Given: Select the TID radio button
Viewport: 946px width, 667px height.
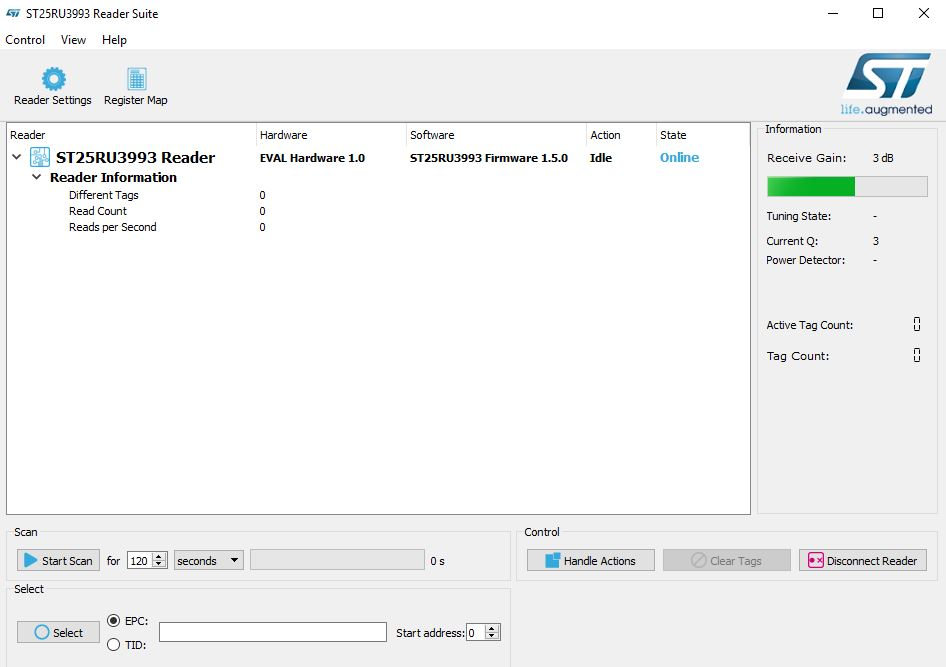Looking at the screenshot, I should click(113, 645).
